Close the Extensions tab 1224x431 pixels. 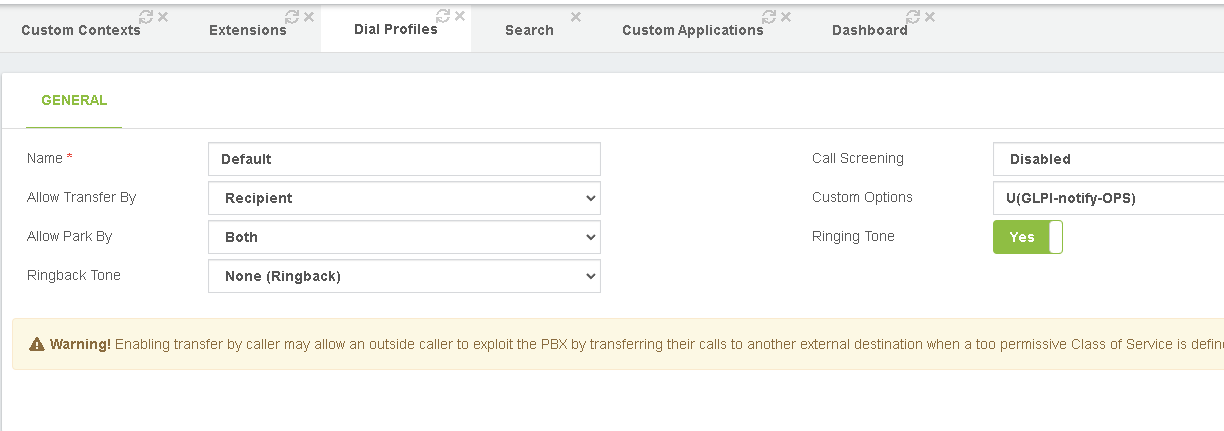pyautogui.click(x=309, y=17)
